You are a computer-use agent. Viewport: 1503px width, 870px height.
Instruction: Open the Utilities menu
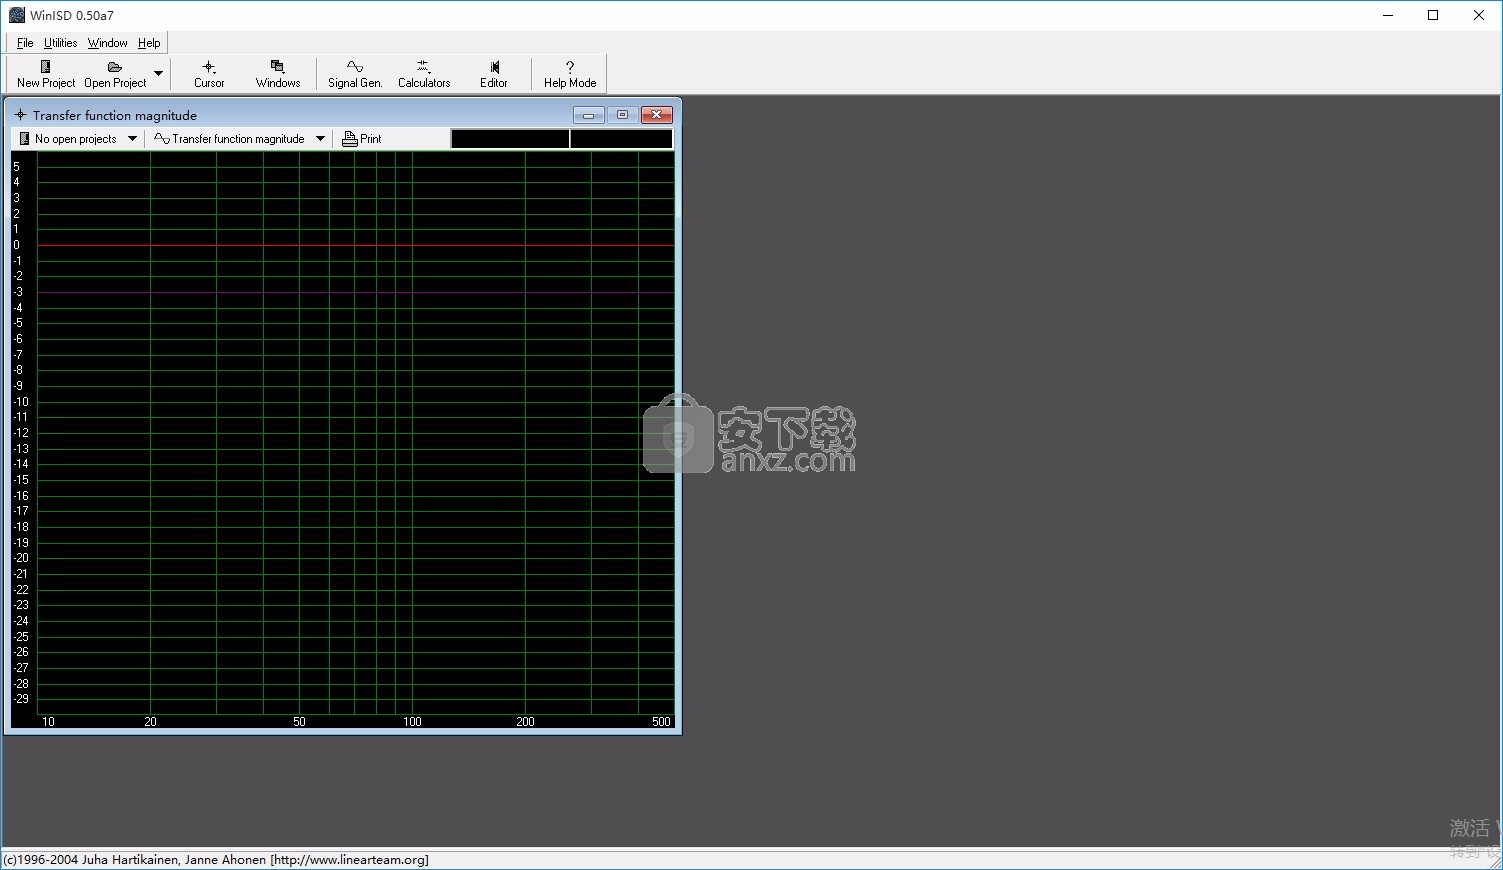point(60,43)
